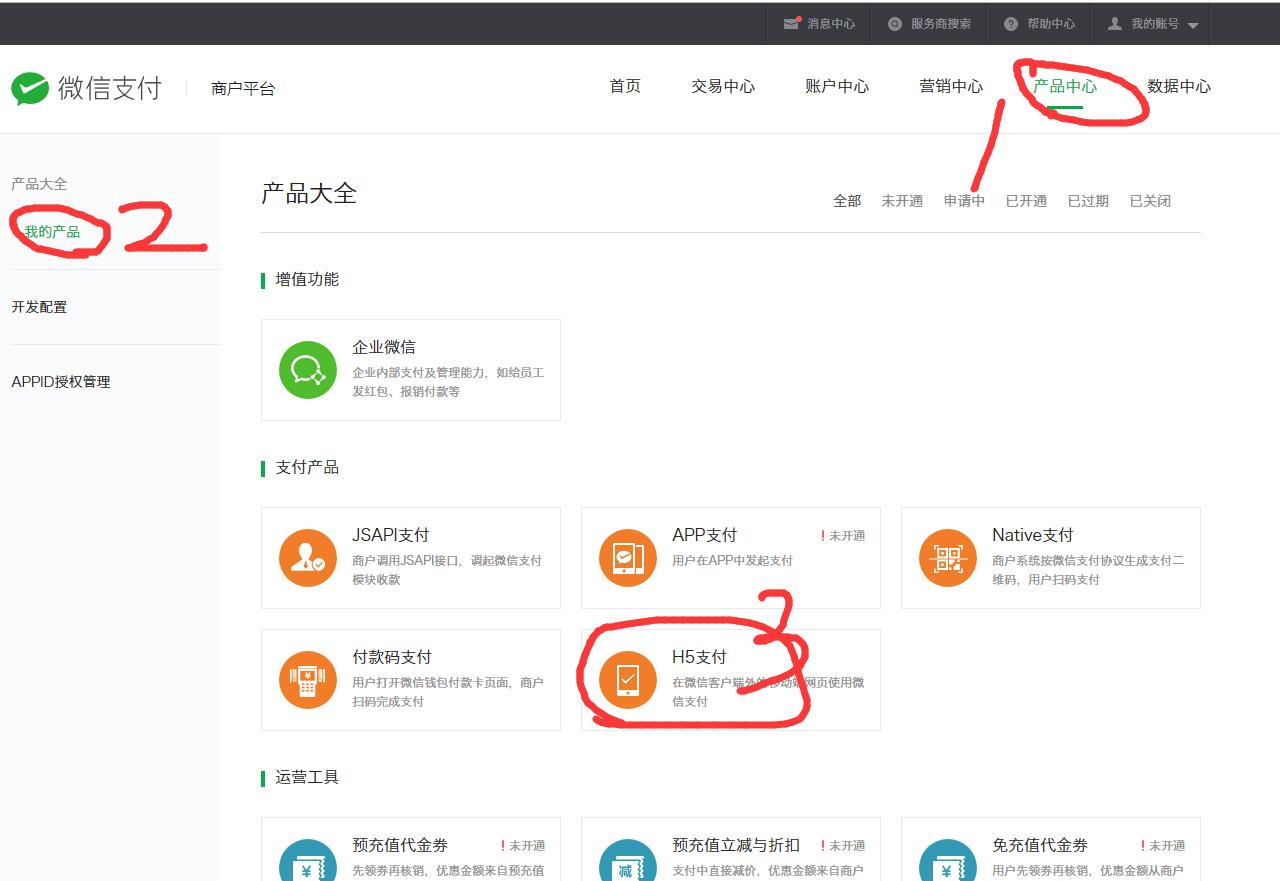Open the 预充值立减与折扣 product title
Screen dimensions: 1280x881
[736, 845]
